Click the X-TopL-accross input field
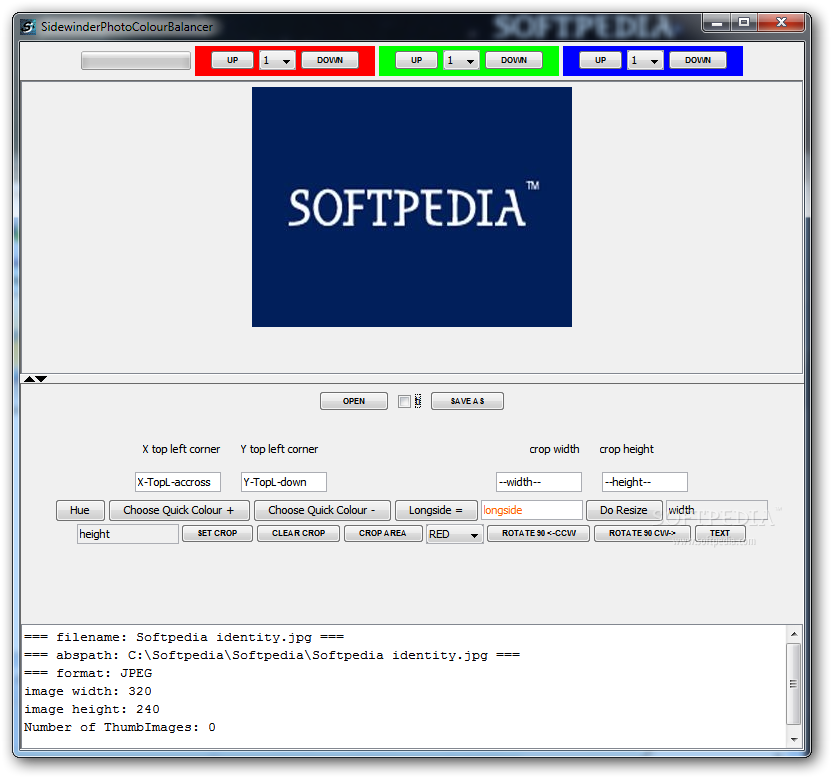Image resolution: width=832 pixels, height=778 pixels. pos(178,482)
